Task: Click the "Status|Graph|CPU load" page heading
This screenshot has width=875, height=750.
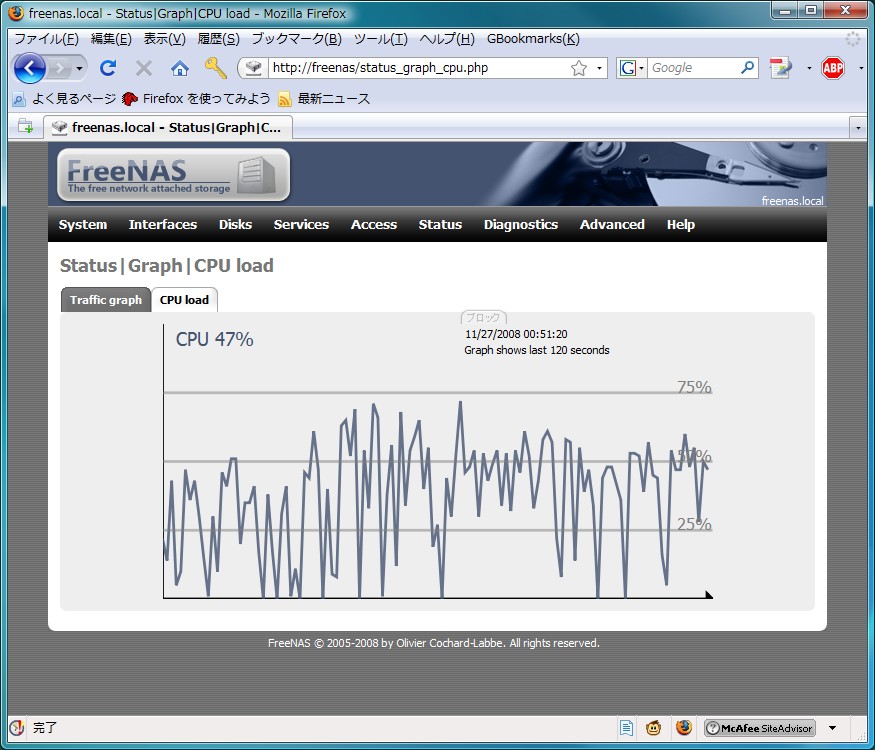Action: coord(167,266)
